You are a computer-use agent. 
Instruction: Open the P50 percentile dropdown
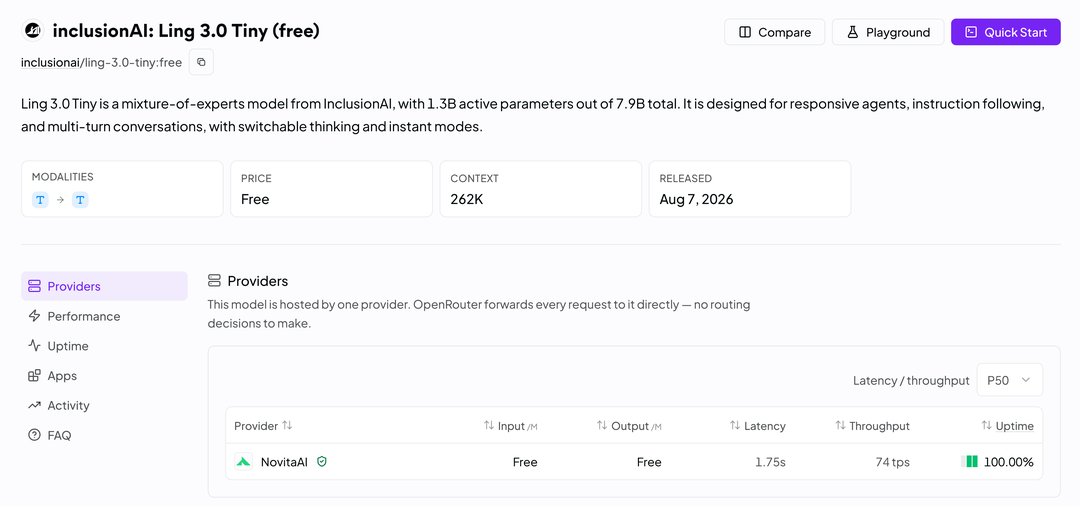[x=1010, y=380]
